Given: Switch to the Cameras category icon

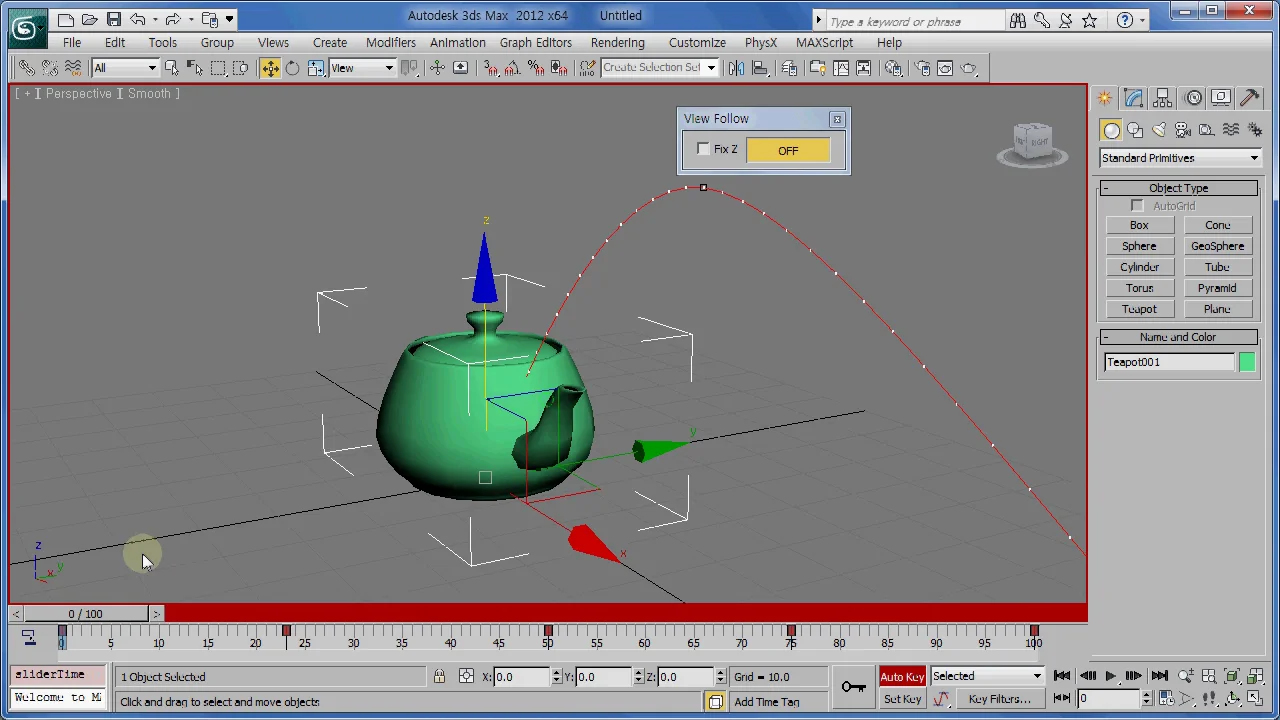Looking at the screenshot, I should 1183,130.
